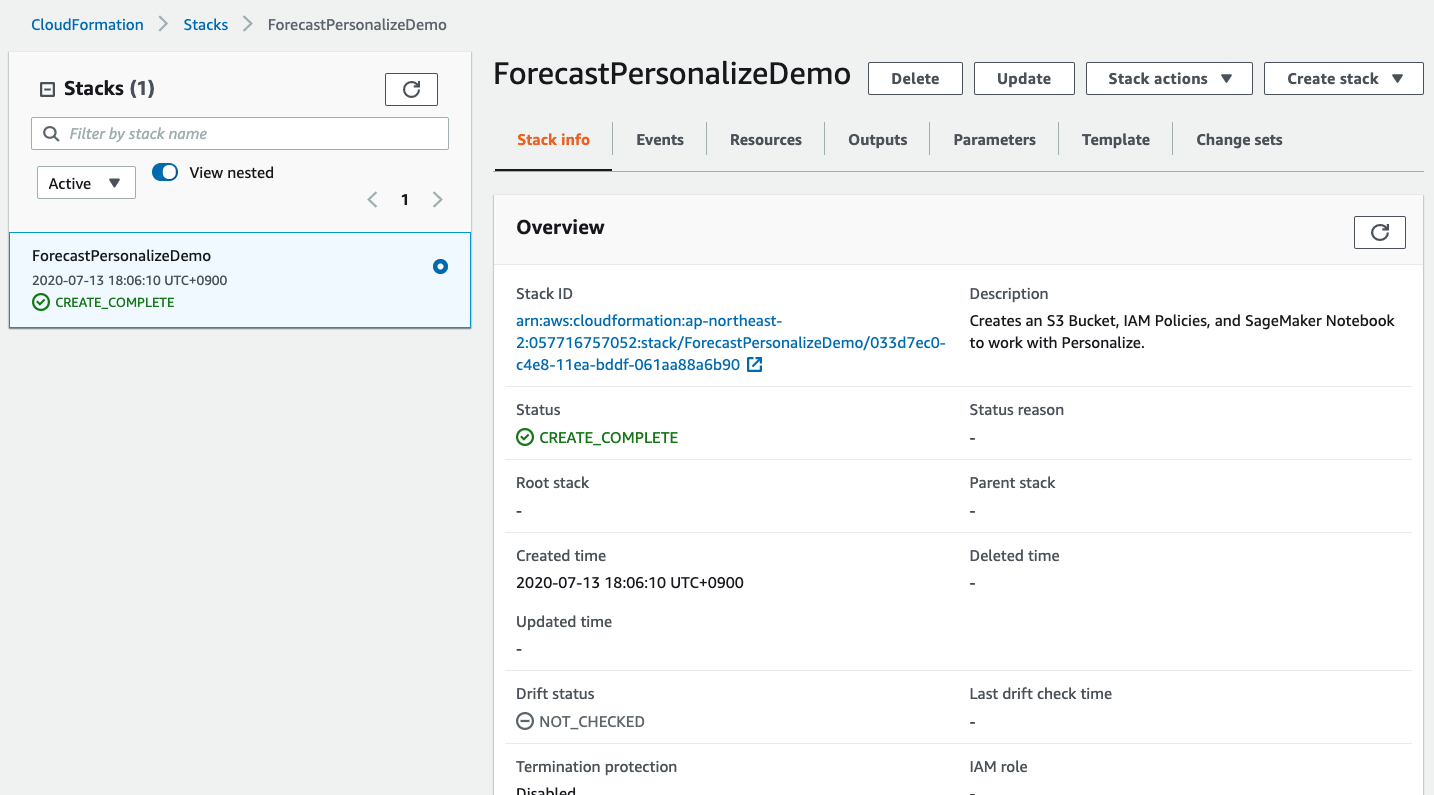
Task: Click the page number 1 indicator
Action: click(x=405, y=199)
